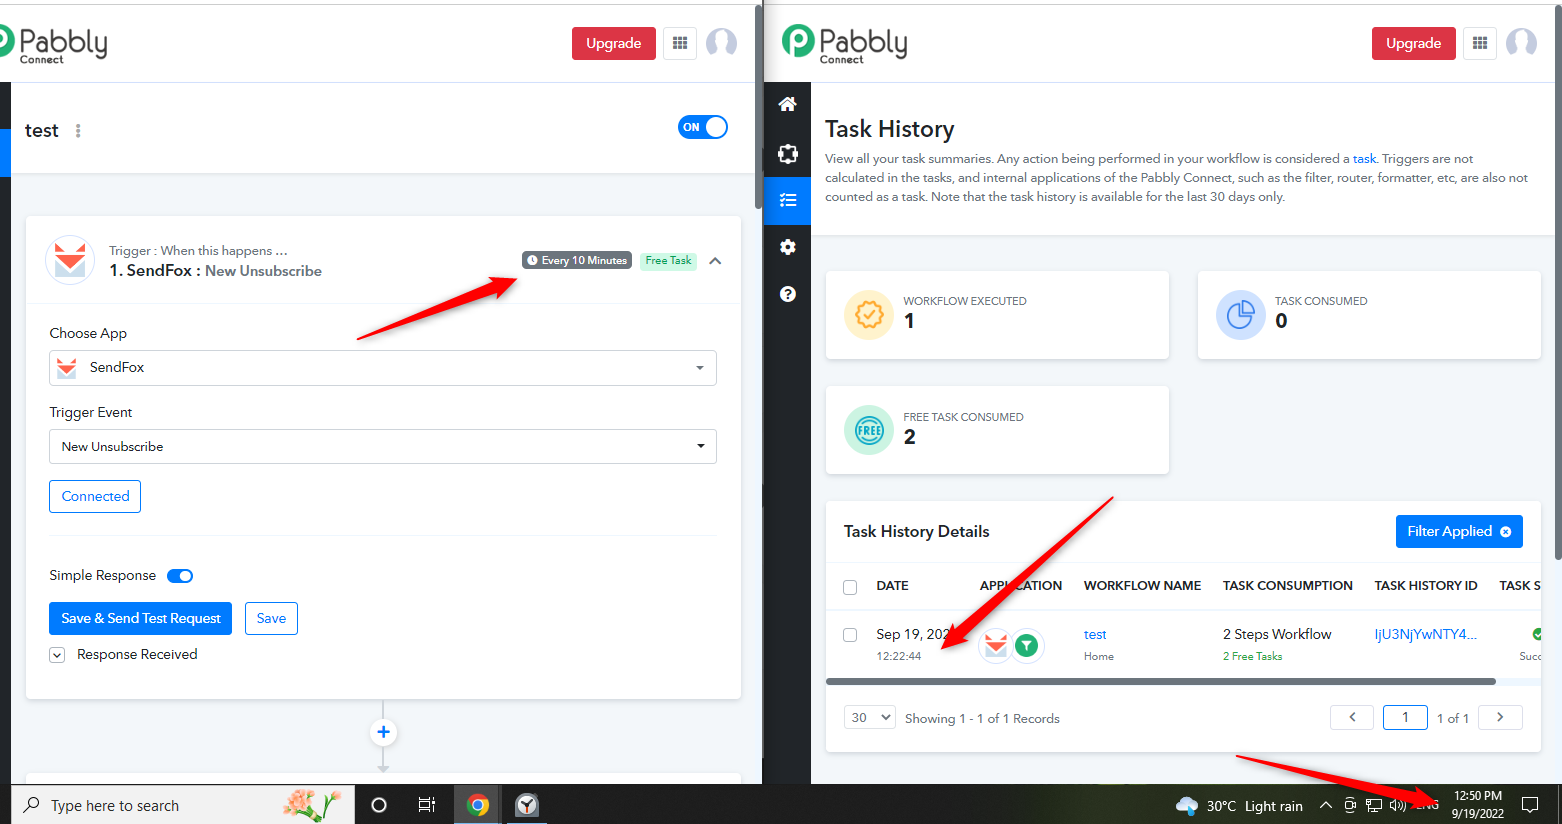Open Settings gear in the right sidebar
1562x824 pixels.
pyautogui.click(x=788, y=247)
